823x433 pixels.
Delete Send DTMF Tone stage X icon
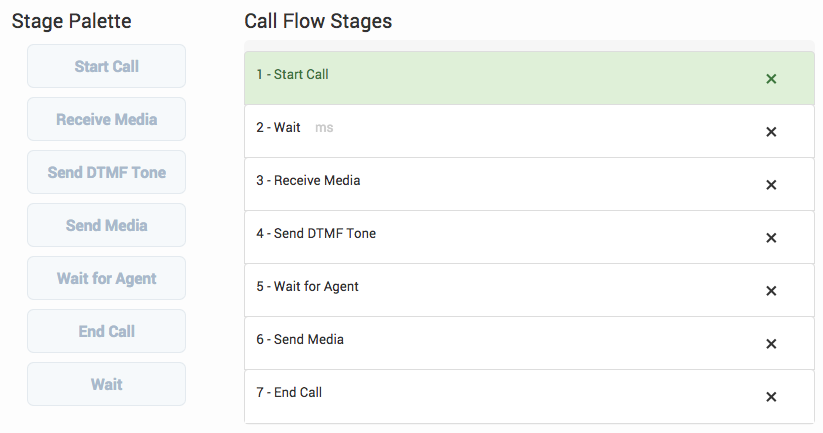pos(771,238)
